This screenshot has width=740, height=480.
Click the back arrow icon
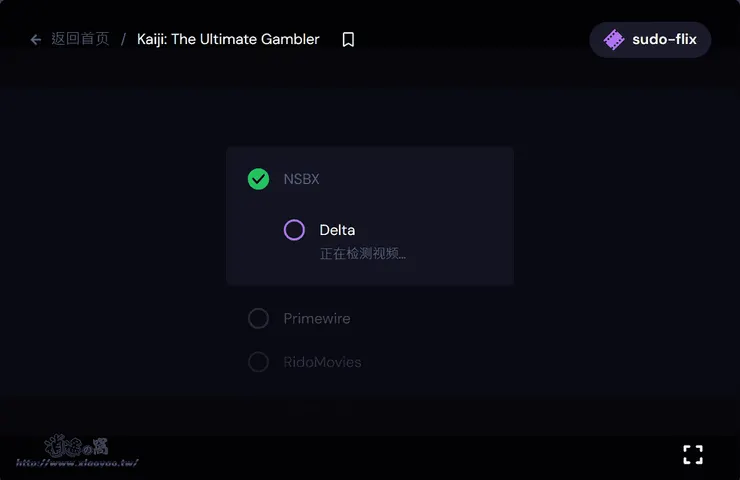coord(36,40)
